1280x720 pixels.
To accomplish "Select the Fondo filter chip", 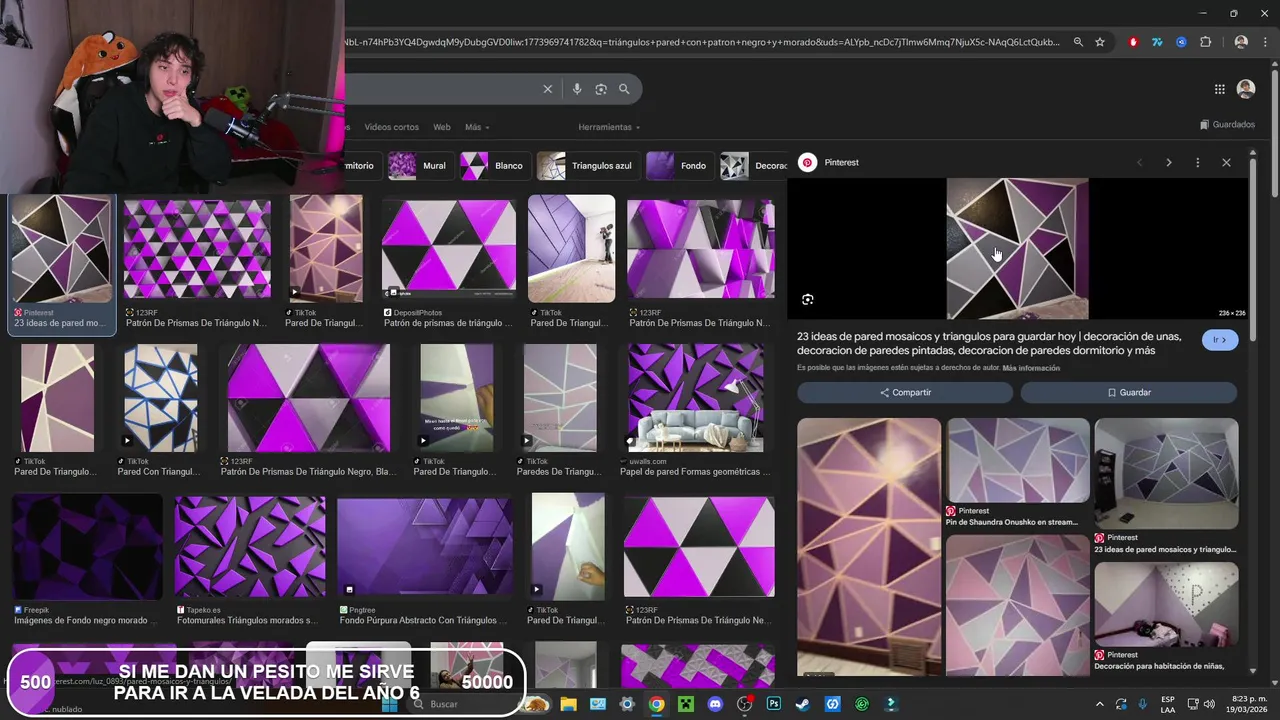I will tap(679, 166).
